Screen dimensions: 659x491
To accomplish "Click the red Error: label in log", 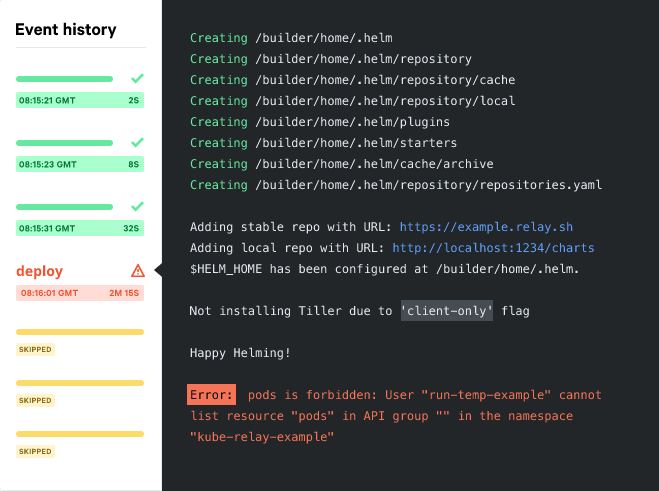I will [211, 395].
